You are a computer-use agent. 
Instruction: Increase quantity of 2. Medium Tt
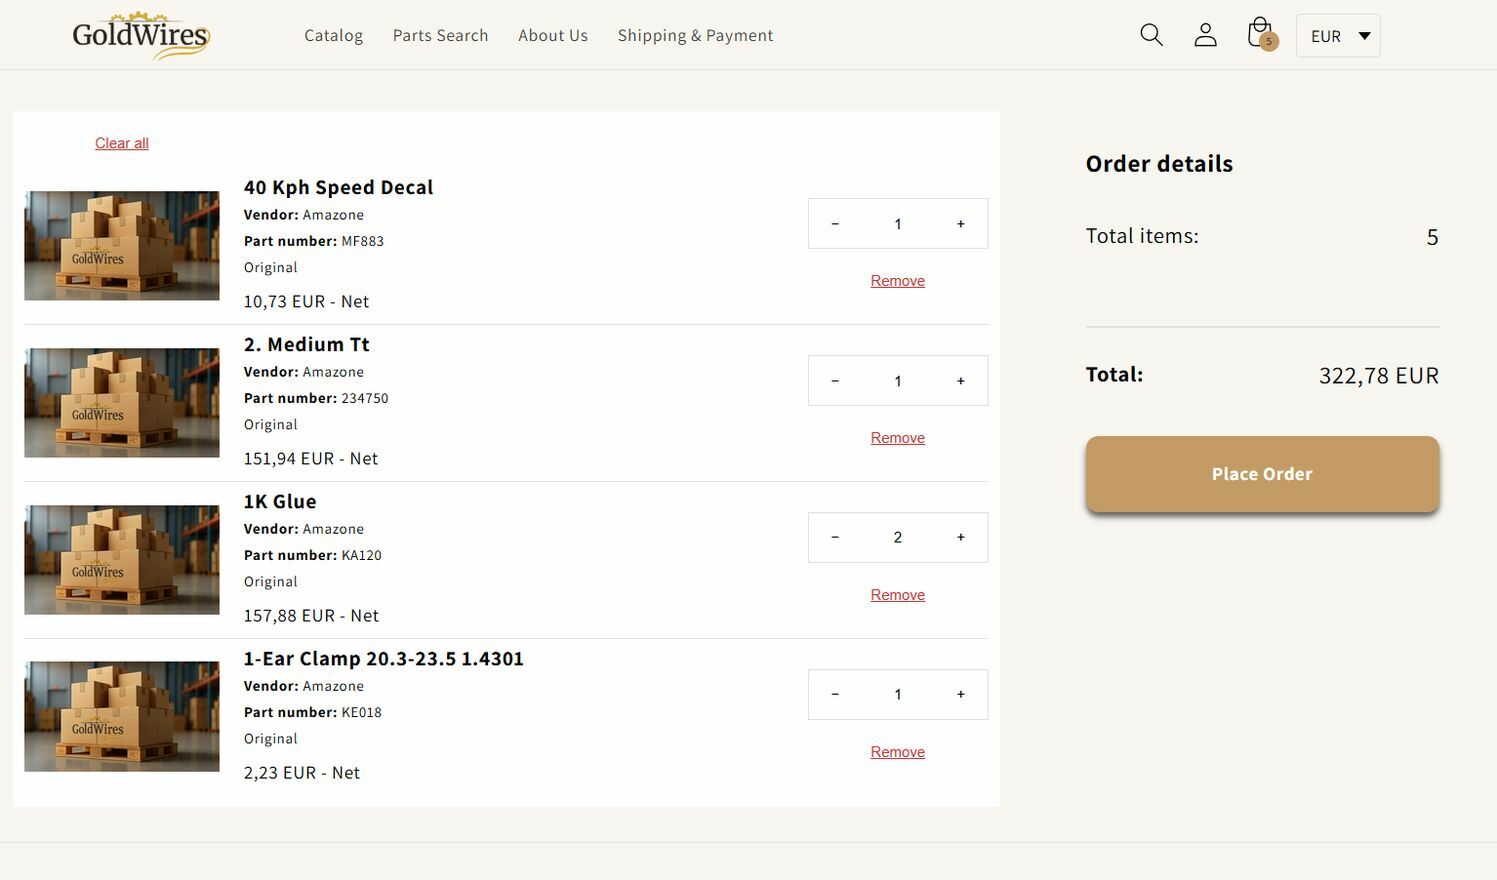[960, 381]
